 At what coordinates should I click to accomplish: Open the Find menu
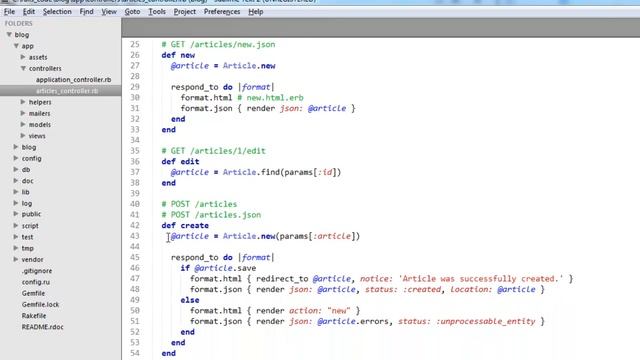(x=86, y=12)
